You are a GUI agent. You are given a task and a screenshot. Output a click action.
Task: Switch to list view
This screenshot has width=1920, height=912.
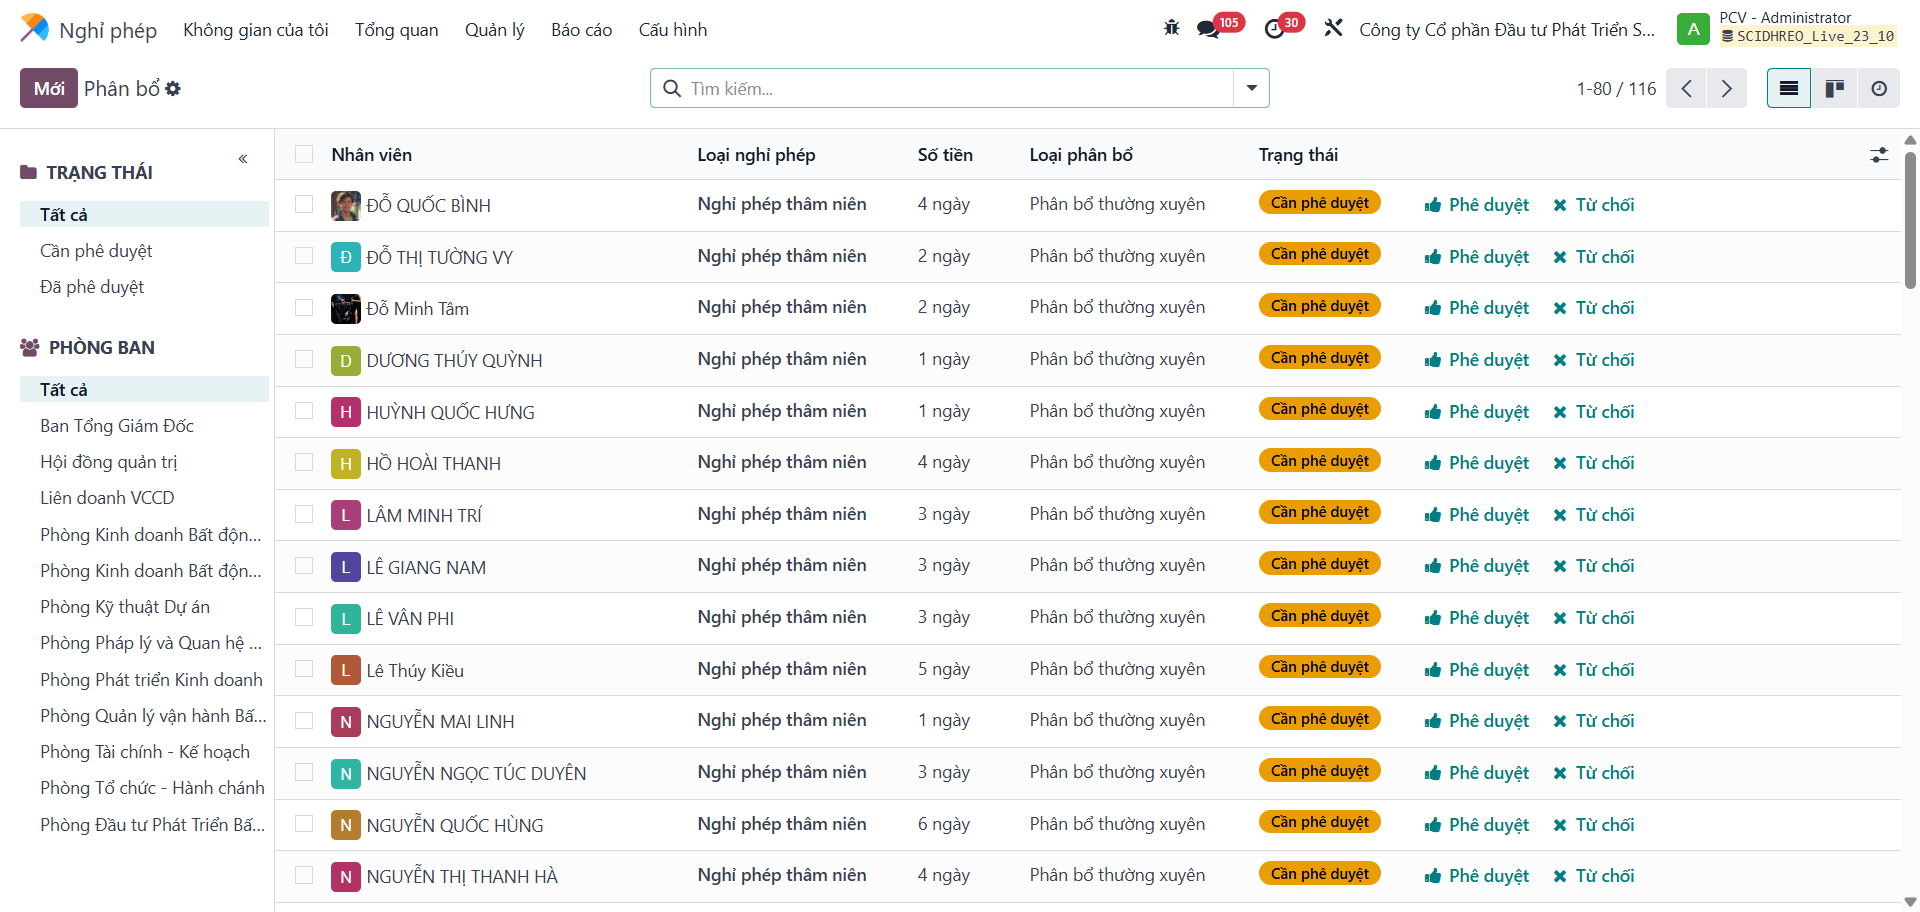pyautogui.click(x=1789, y=88)
